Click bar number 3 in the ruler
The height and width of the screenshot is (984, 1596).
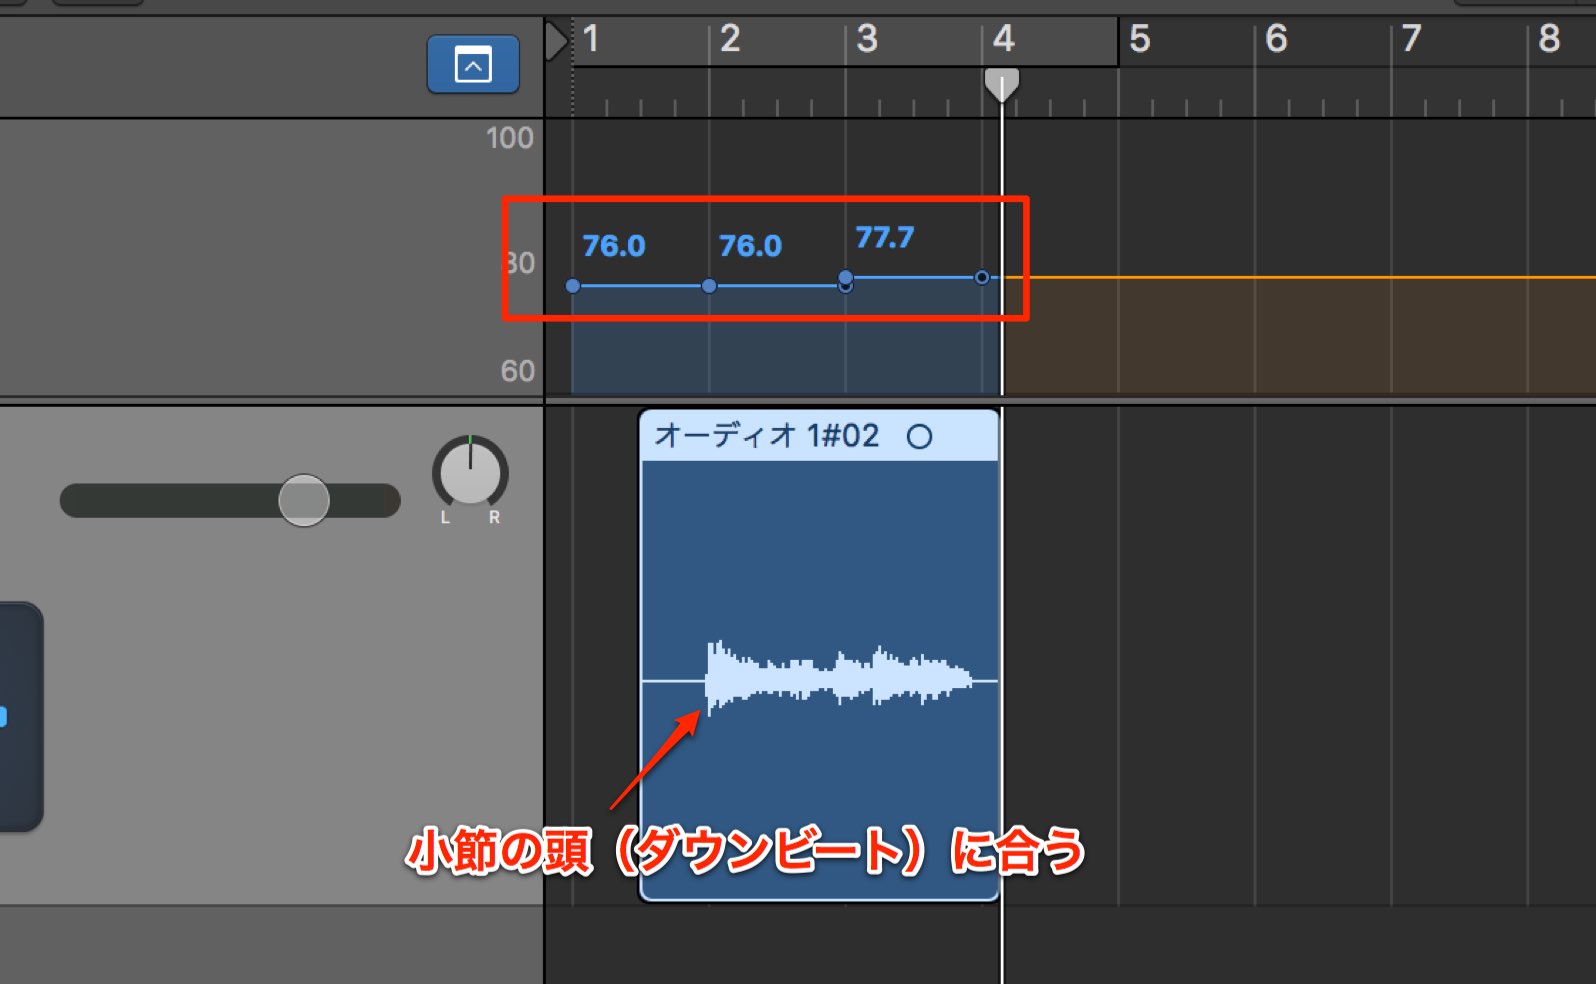pos(867,39)
